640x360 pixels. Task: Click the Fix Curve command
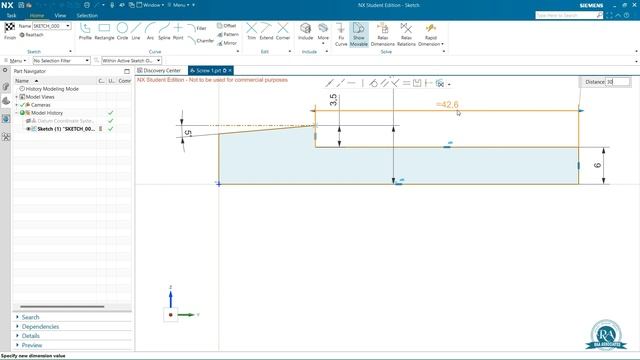pos(341,34)
